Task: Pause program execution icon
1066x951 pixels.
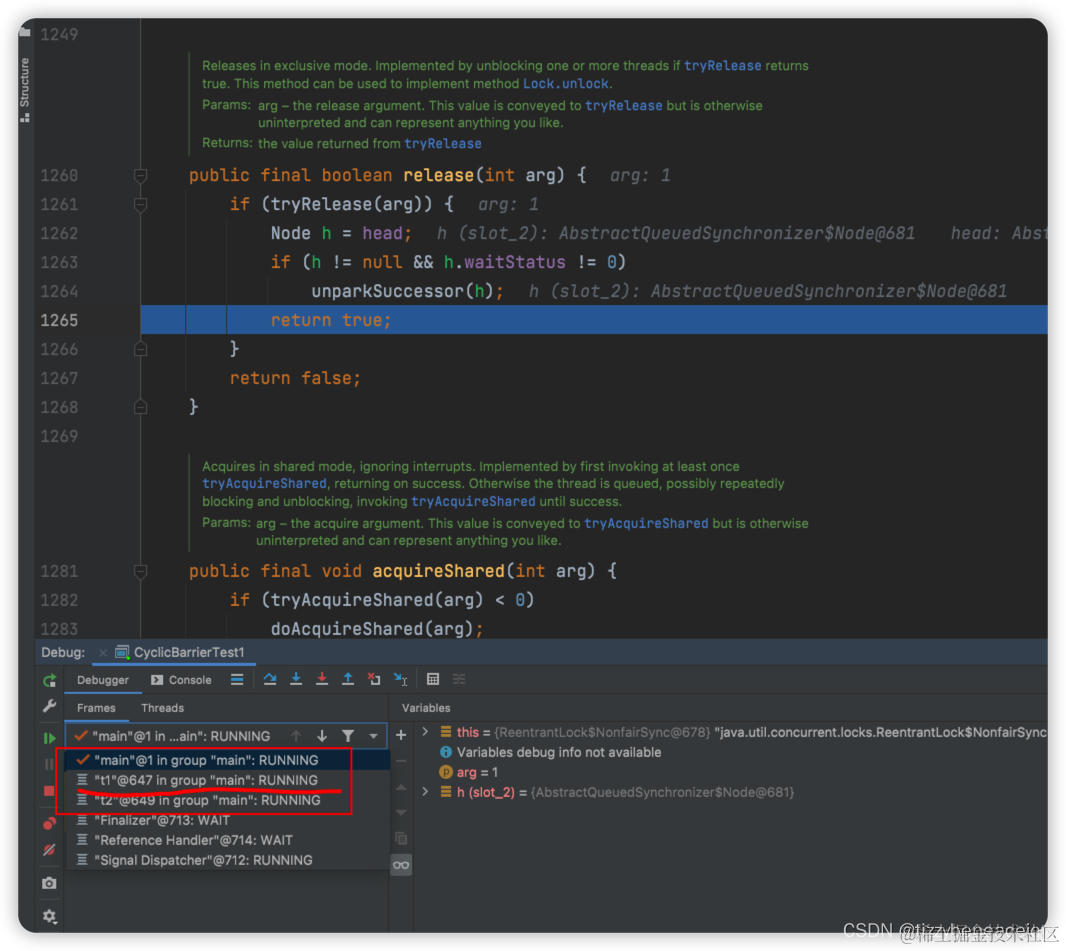Action: (x=50, y=764)
